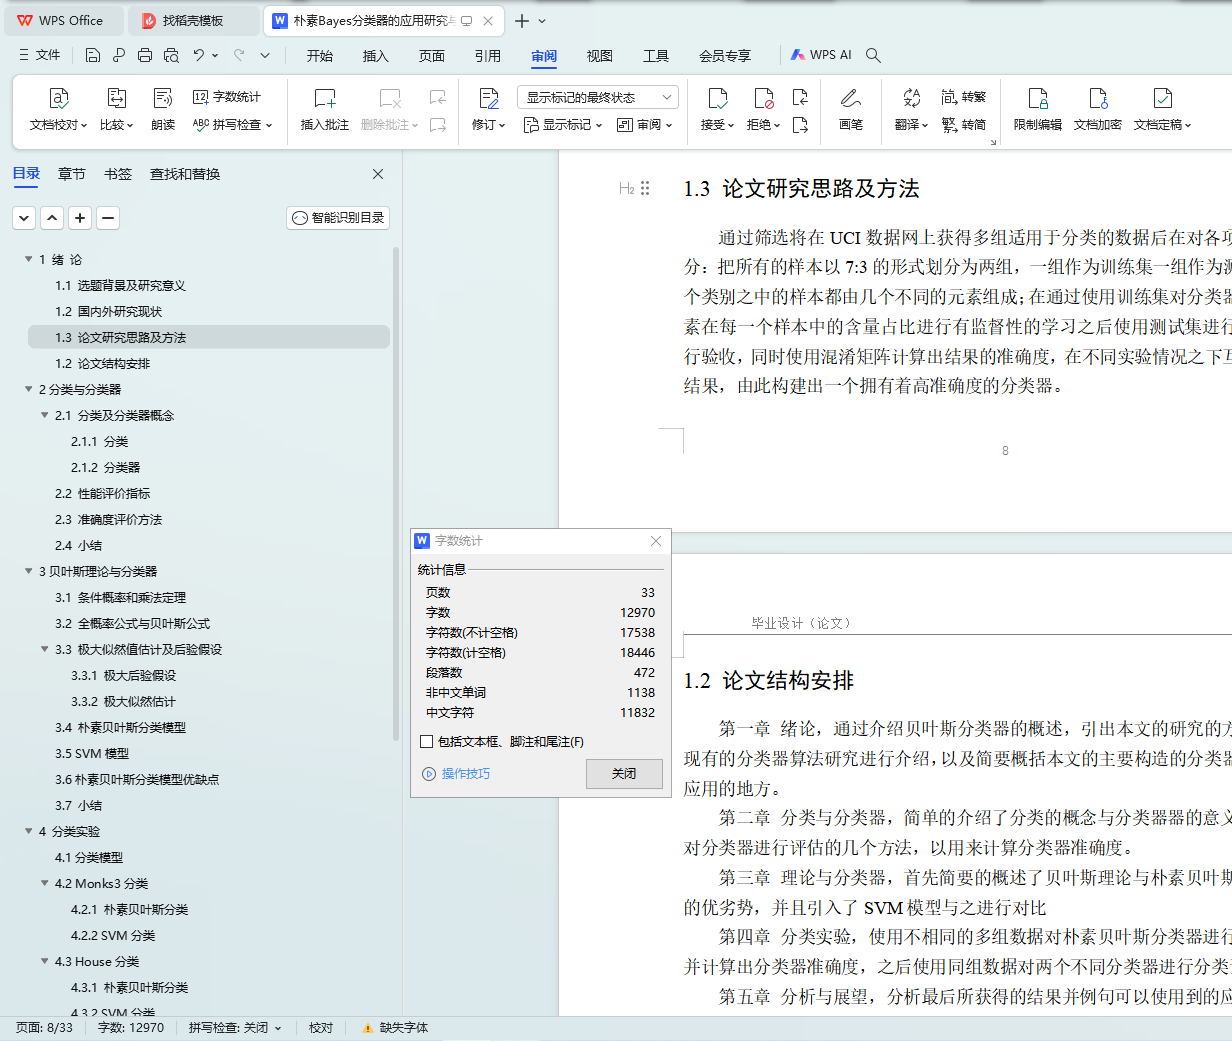Click the 关闭 button in word count dialog
Image resolution: width=1232 pixels, height=1041 pixels.
(x=624, y=774)
